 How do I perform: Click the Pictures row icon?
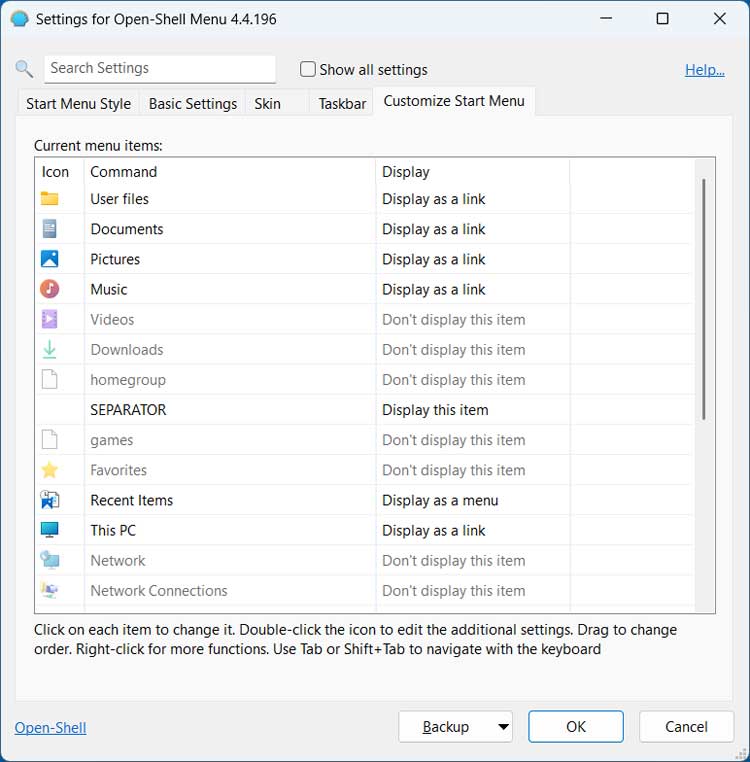click(50, 259)
